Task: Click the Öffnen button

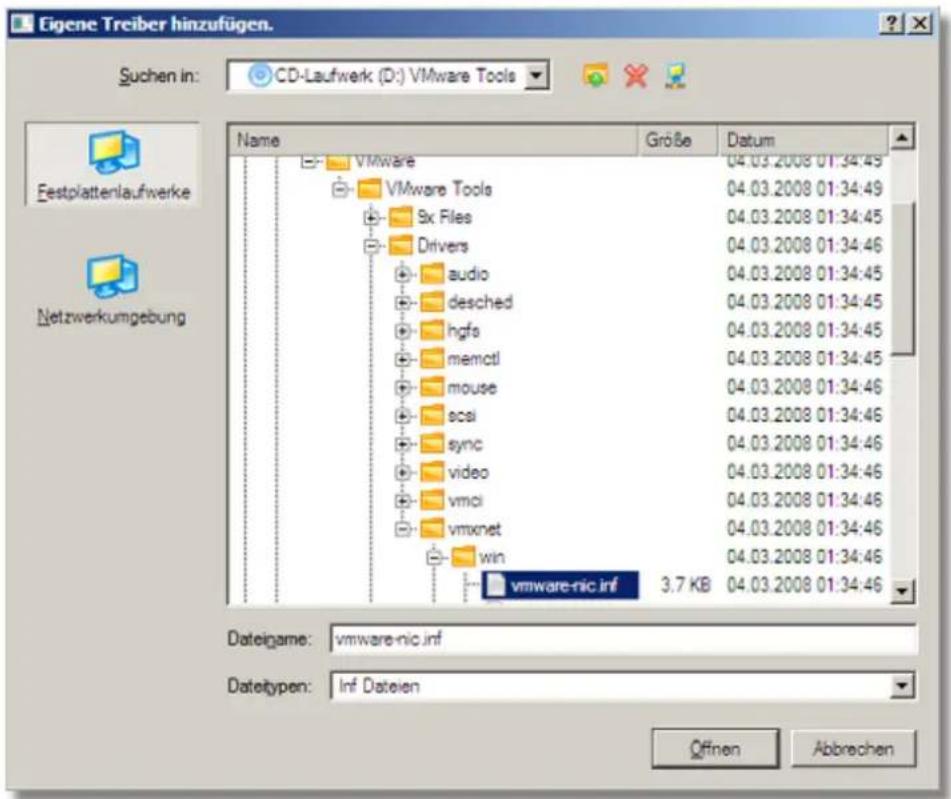Action: pyautogui.click(x=716, y=749)
